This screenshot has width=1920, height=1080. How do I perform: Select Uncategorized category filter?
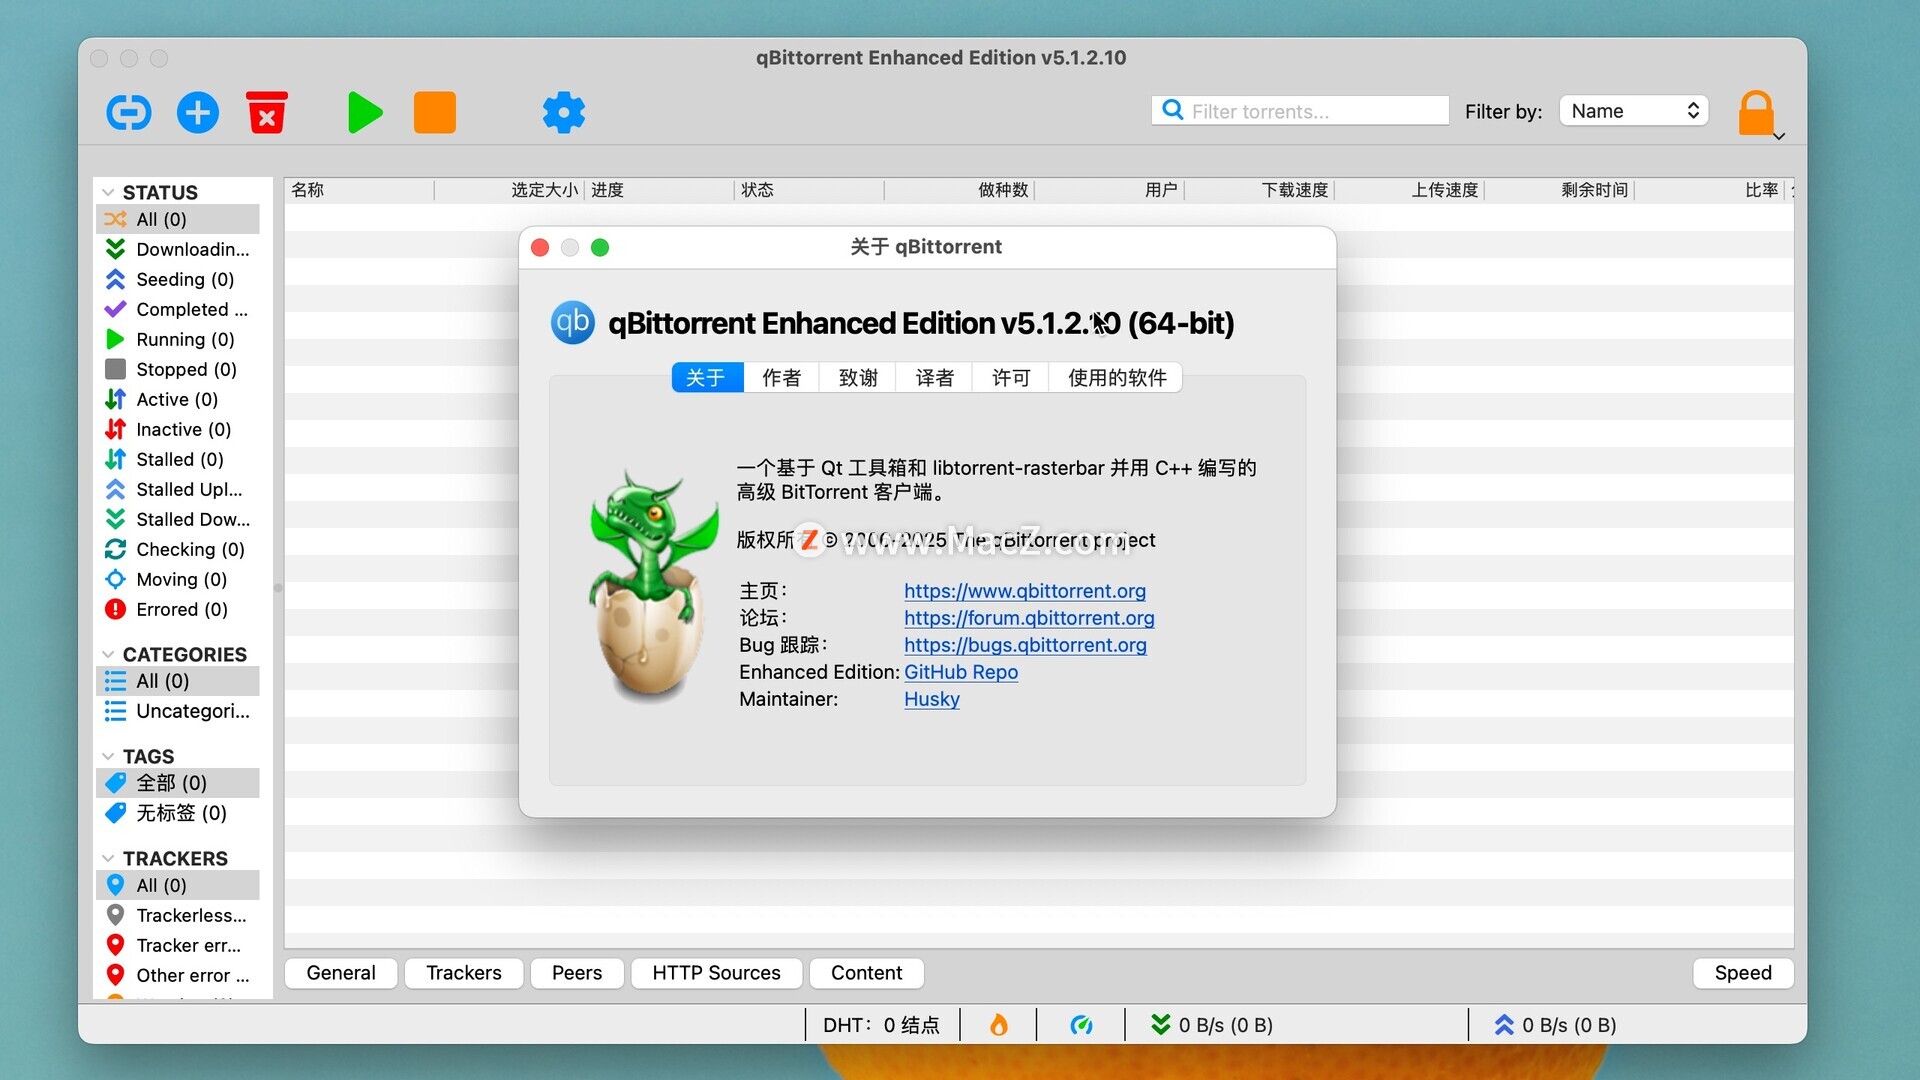178,711
